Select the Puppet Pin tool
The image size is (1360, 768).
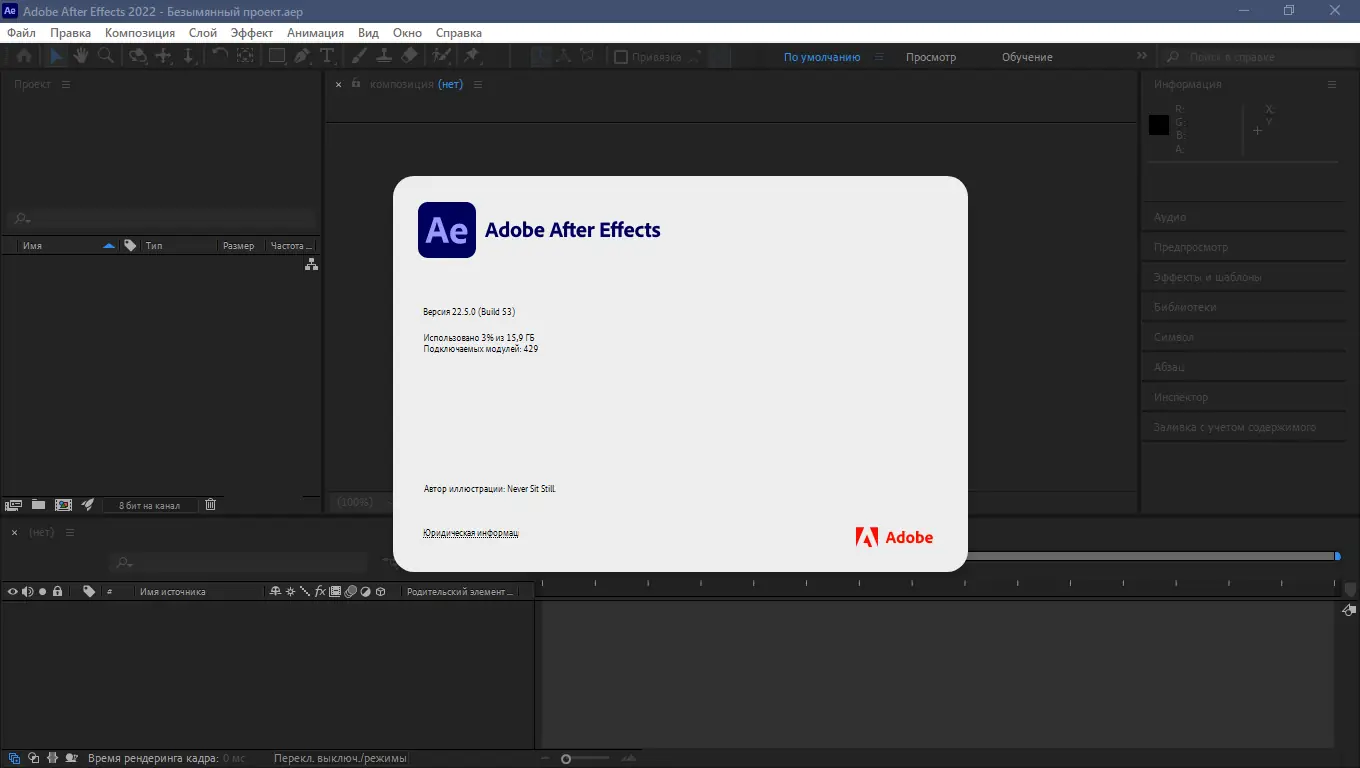click(472, 56)
